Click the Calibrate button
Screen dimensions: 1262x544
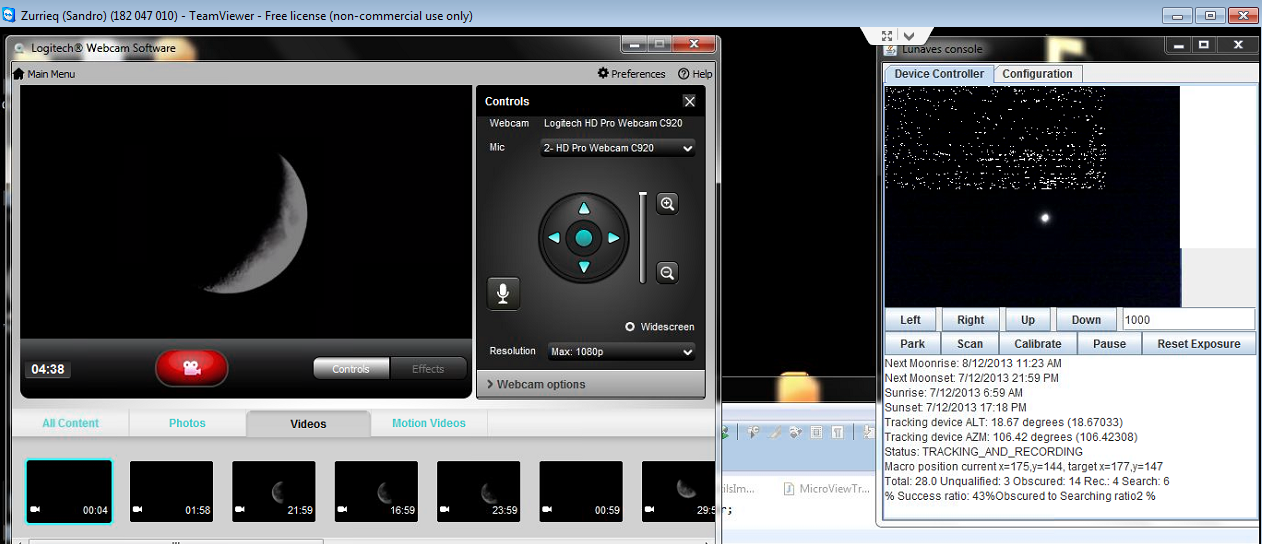pyautogui.click(x=1038, y=343)
